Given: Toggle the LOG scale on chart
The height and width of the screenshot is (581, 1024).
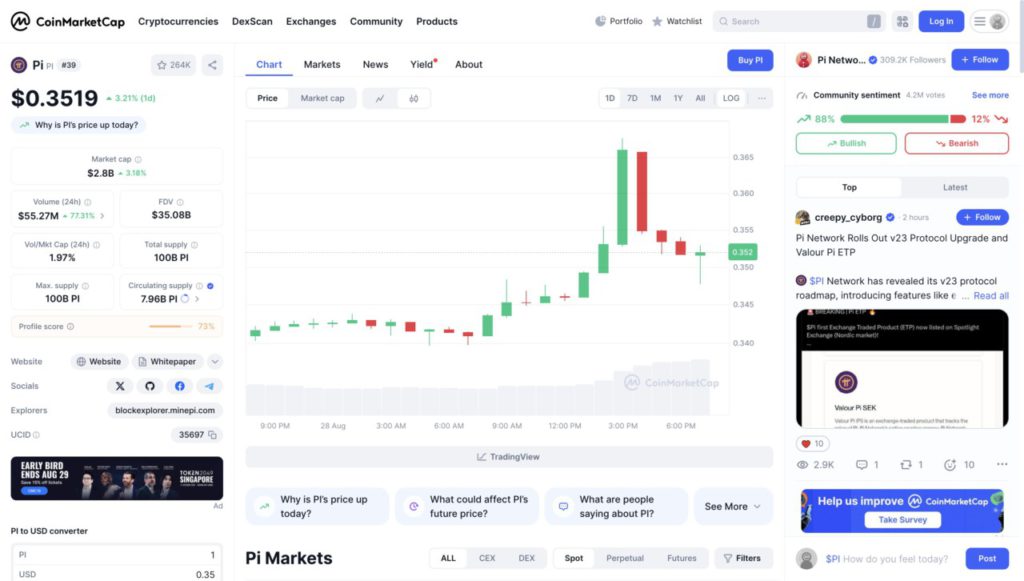Looking at the screenshot, I should click(731, 98).
